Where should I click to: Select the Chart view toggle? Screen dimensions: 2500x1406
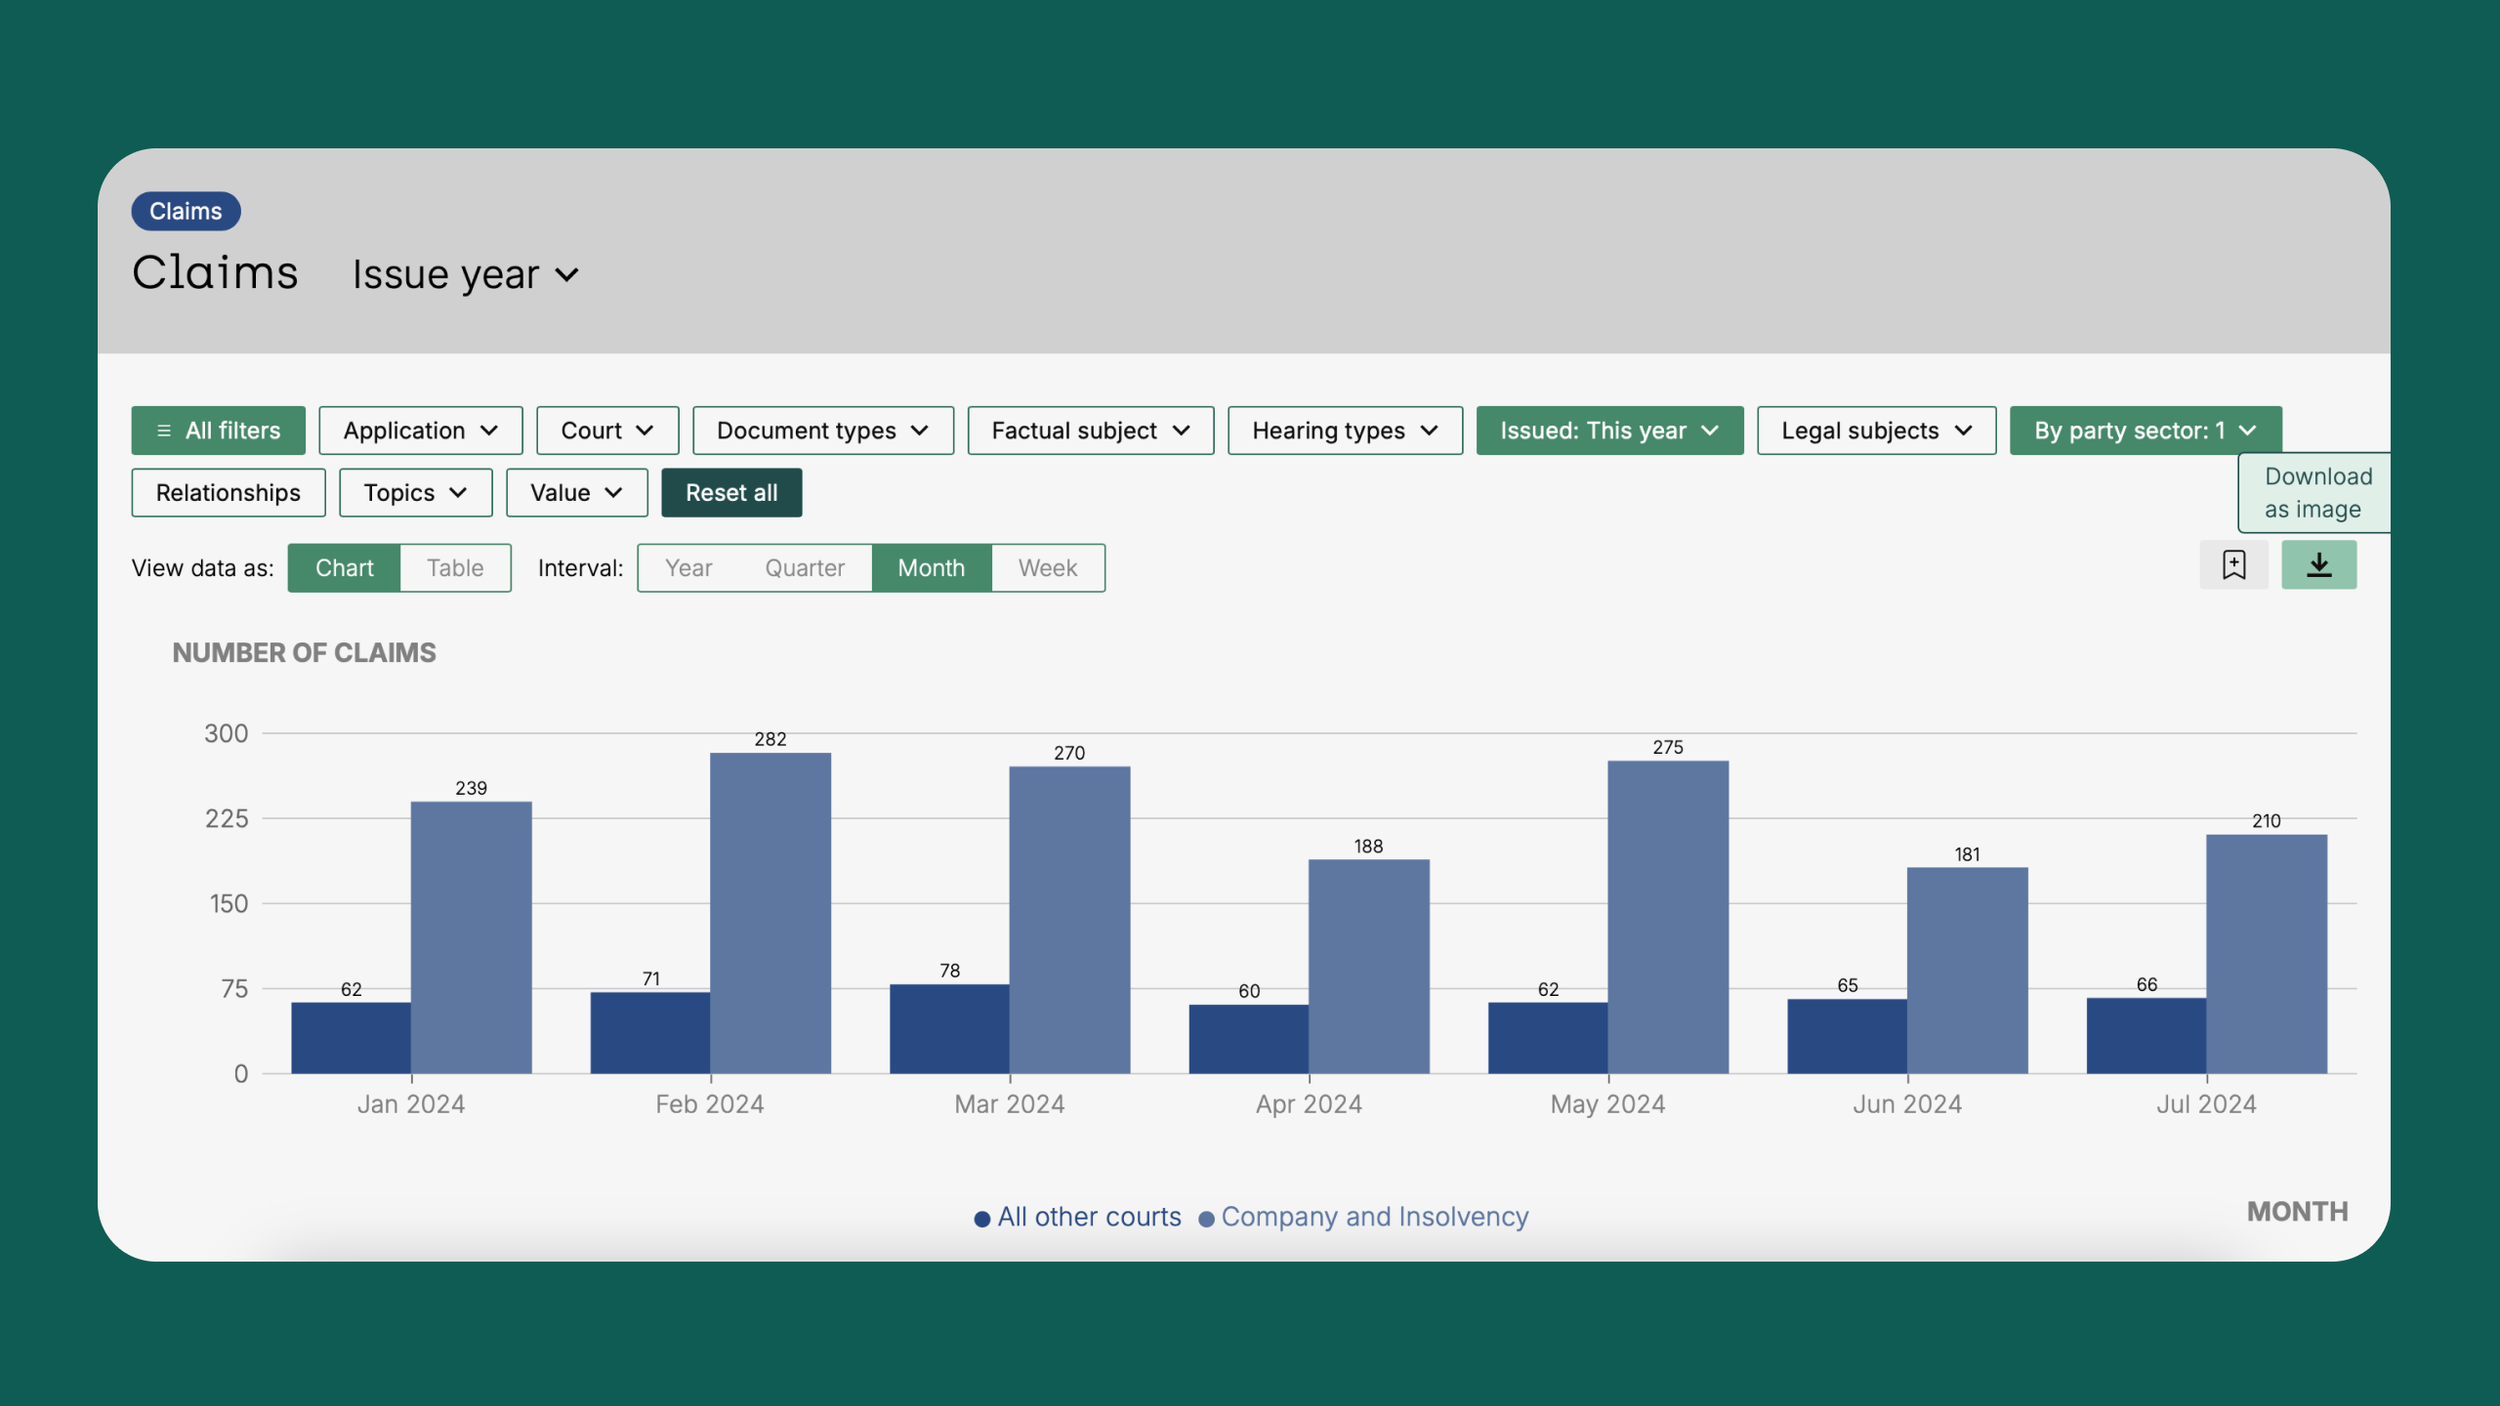(x=344, y=568)
